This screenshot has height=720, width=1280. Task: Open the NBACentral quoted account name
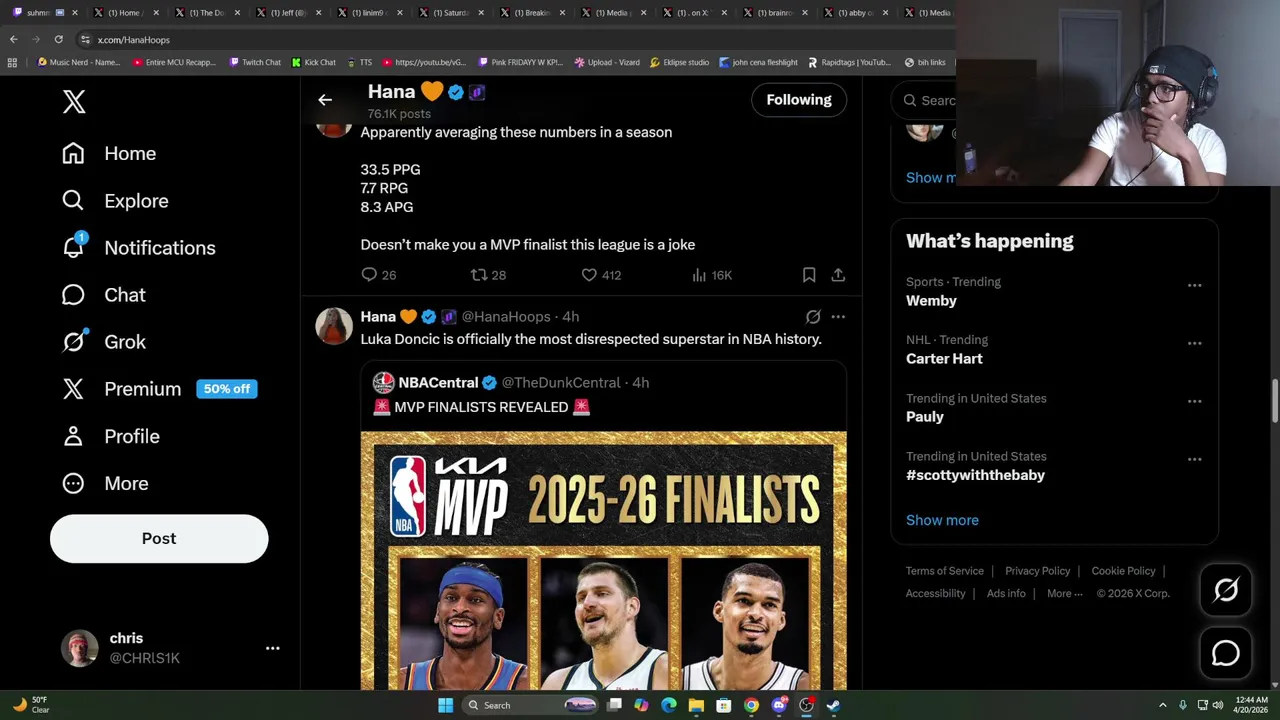pyautogui.click(x=438, y=382)
